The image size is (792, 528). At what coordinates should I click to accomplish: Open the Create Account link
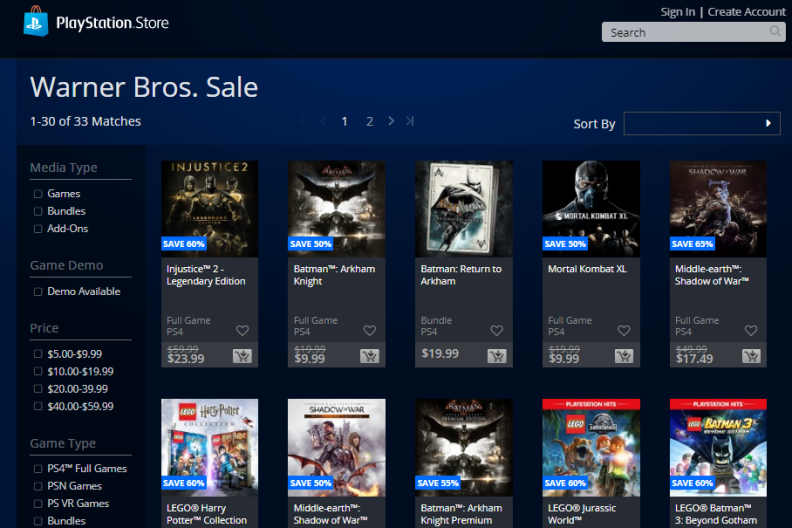click(747, 12)
